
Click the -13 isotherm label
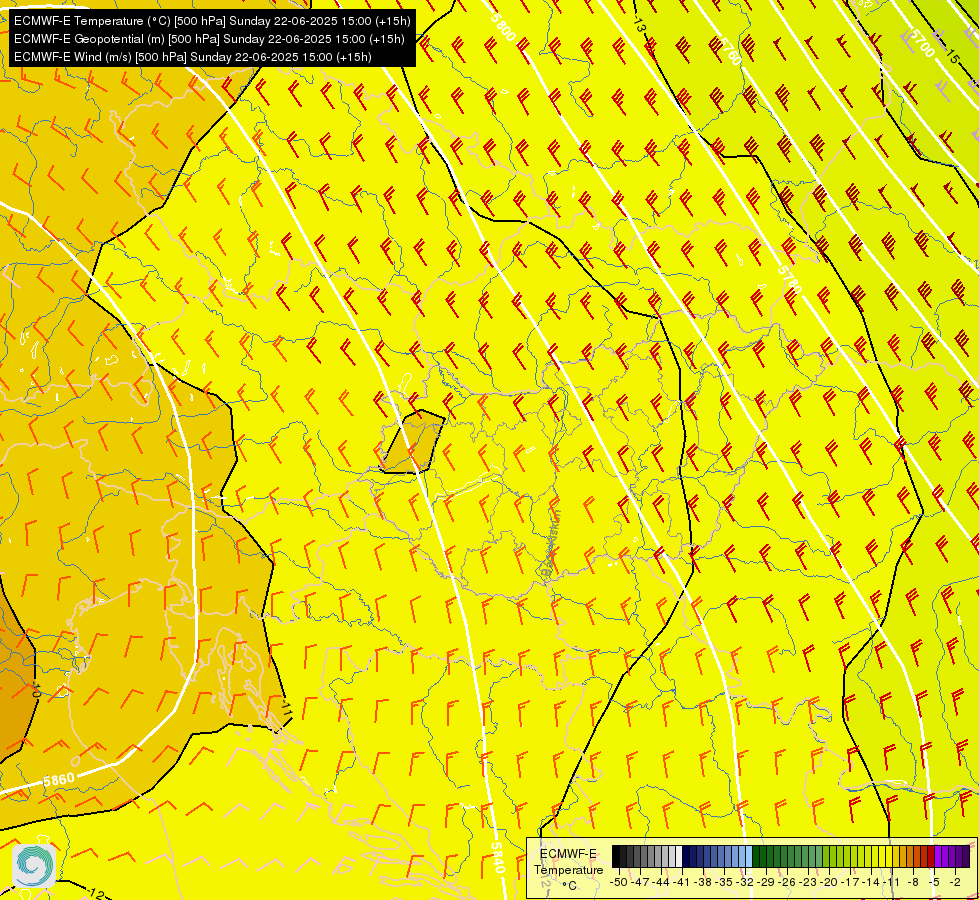[639, 25]
